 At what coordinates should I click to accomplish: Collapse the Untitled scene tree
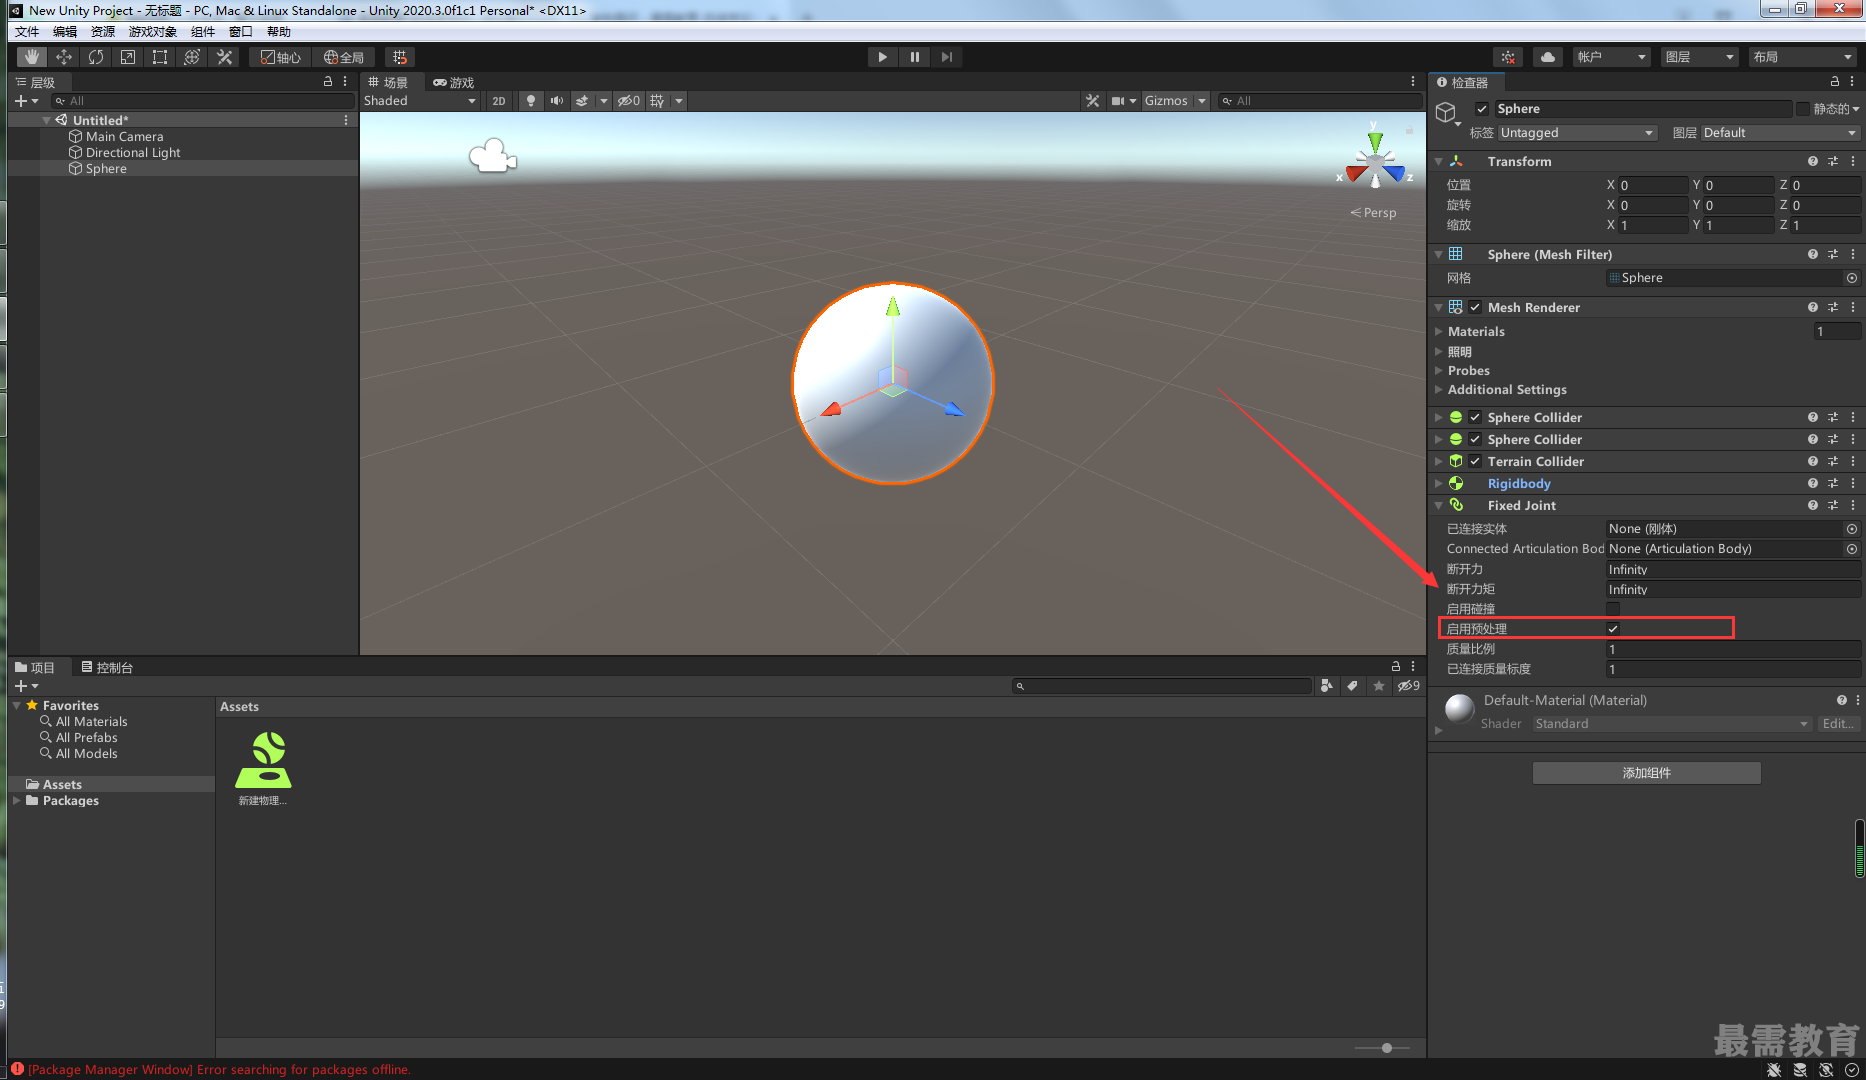[x=46, y=120]
